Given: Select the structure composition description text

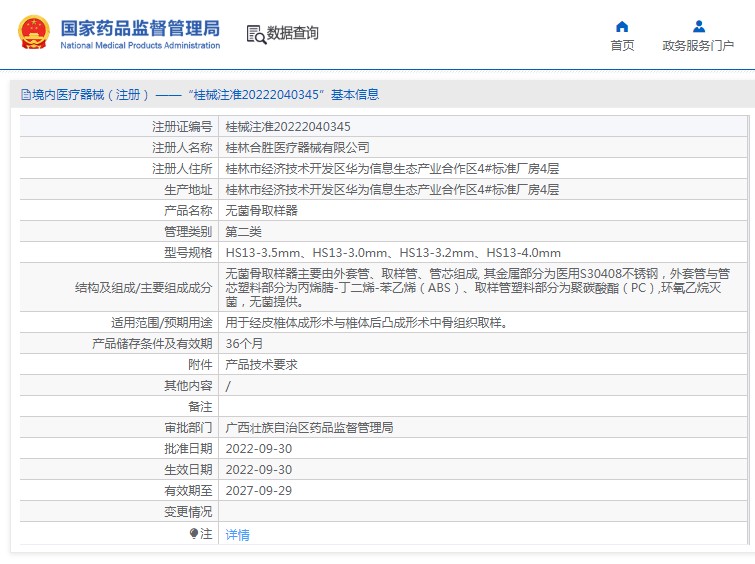Looking at the screenshot, I should click(478, 288).
